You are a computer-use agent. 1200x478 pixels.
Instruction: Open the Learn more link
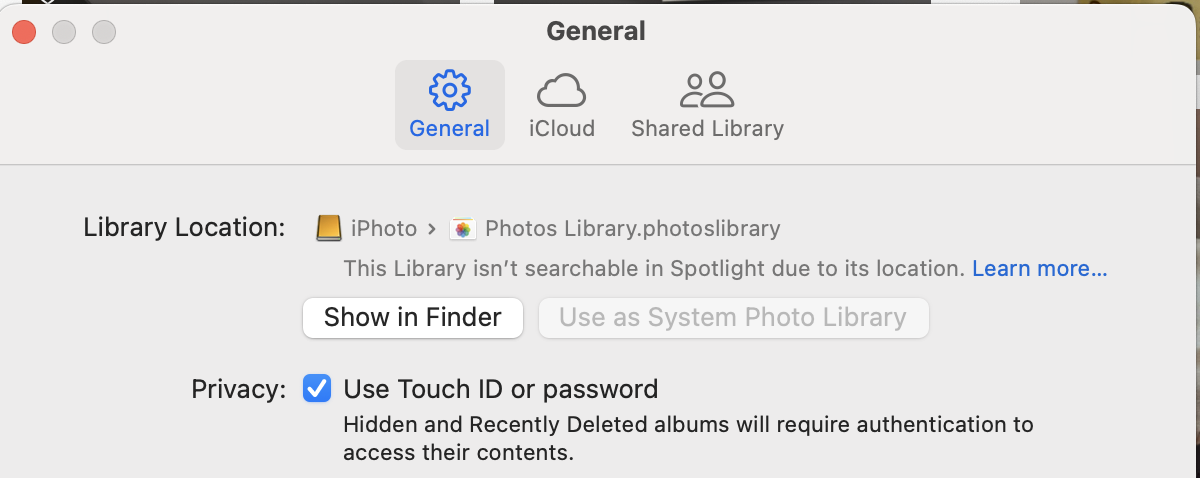(x=1039, y=268)
